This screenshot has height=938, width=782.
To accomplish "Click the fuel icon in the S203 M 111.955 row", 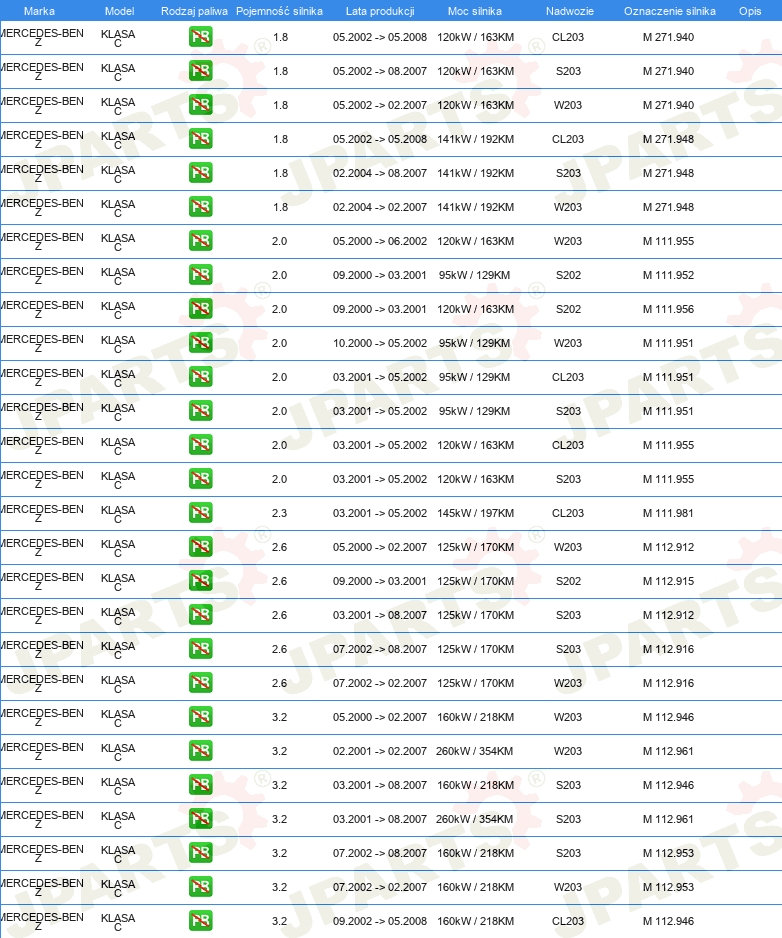I will pos(200,479).
